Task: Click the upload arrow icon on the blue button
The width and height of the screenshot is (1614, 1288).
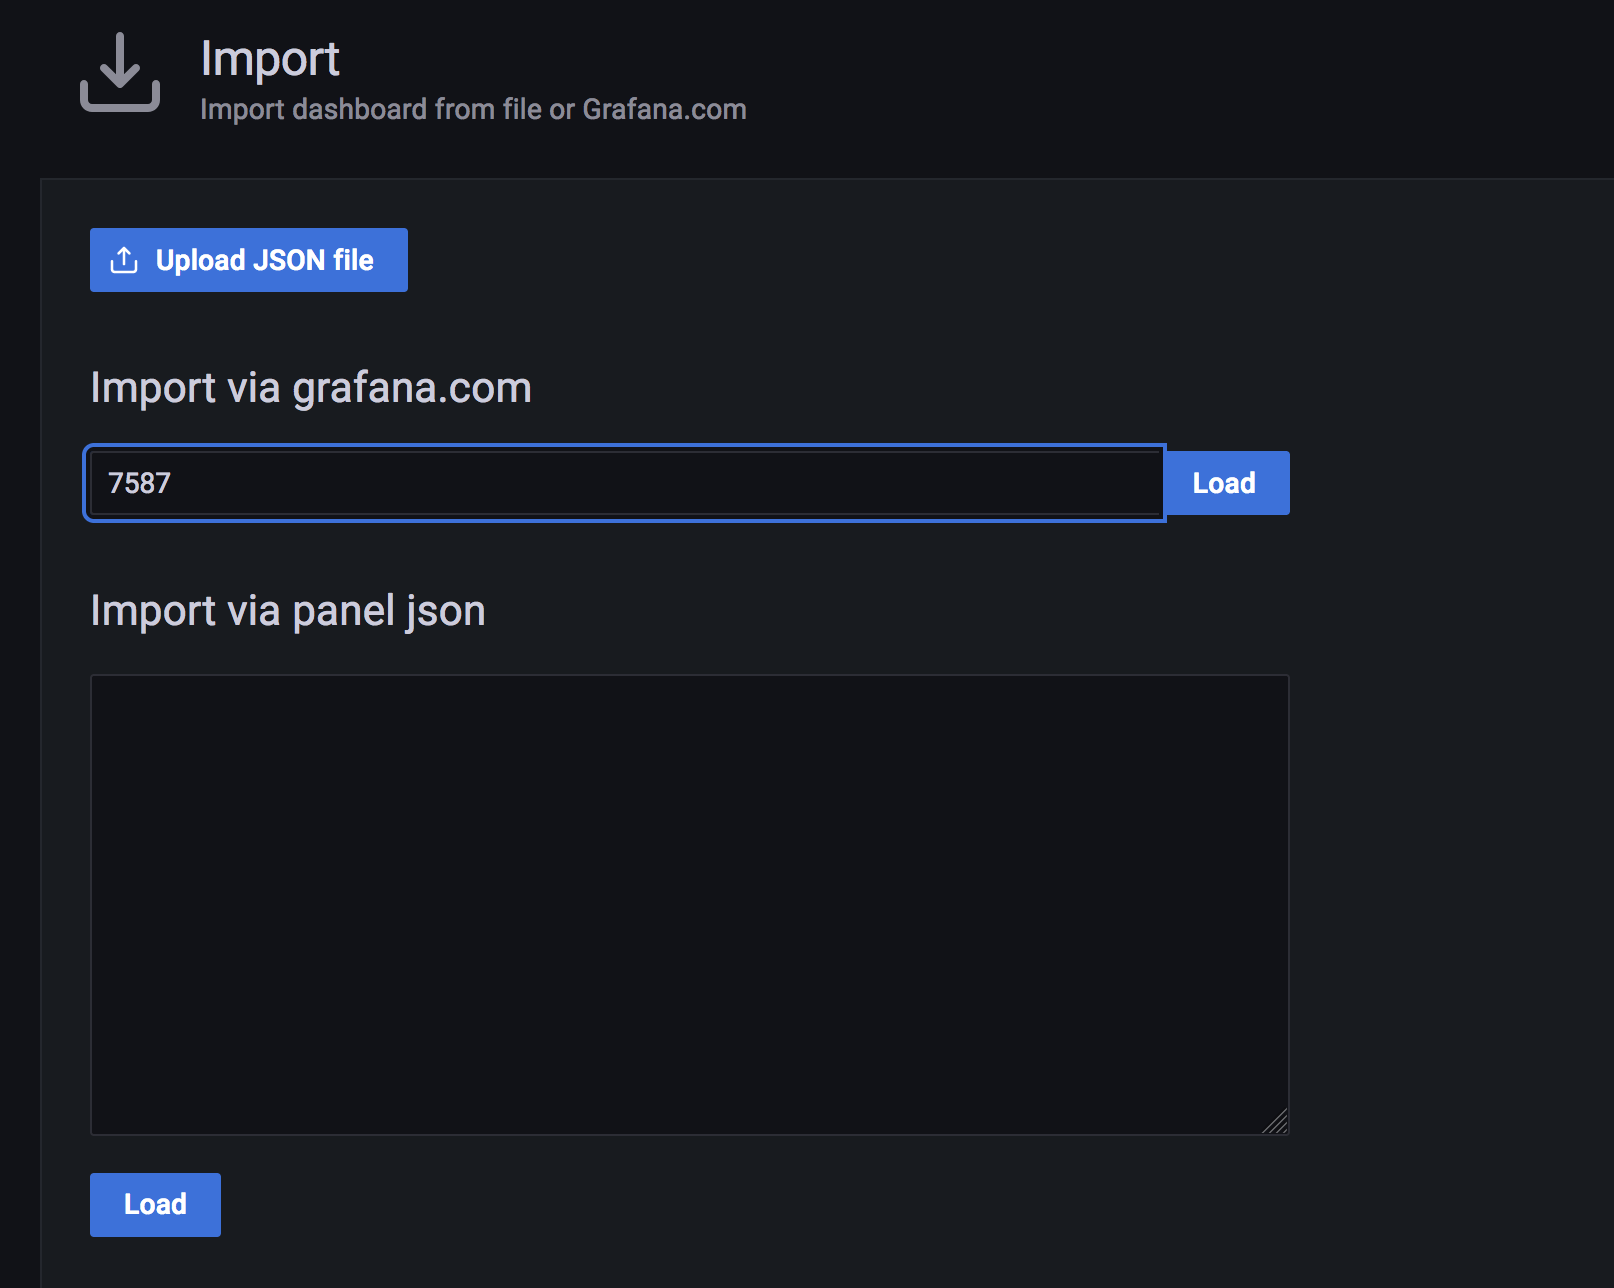Action: click(x=124, y=260)
